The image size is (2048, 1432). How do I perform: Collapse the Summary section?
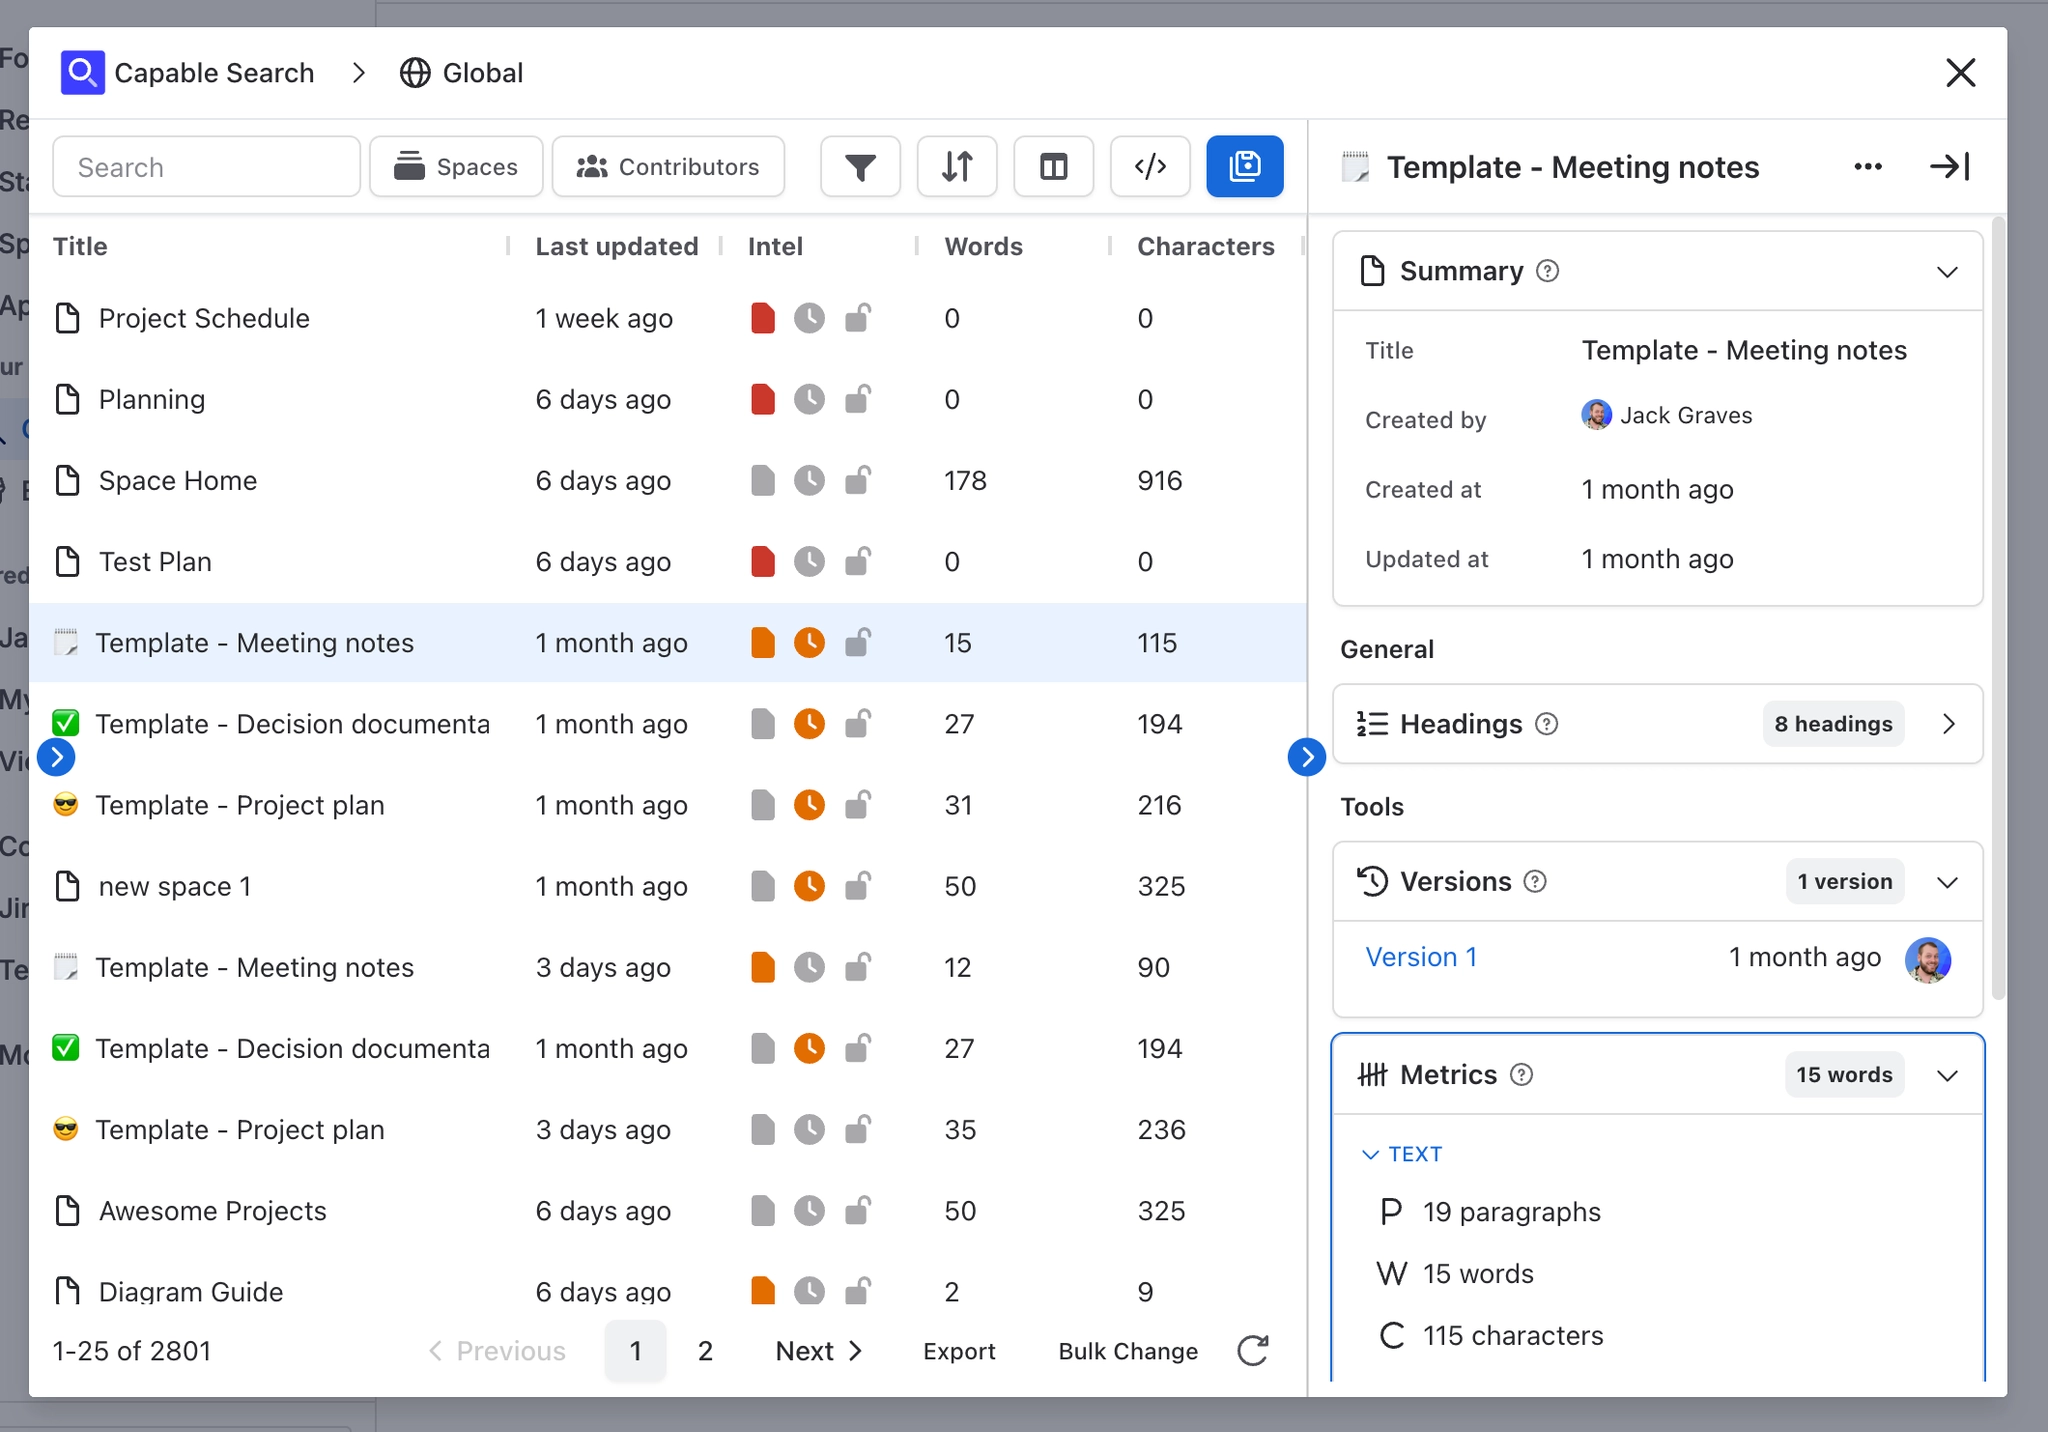point(1946,272)
